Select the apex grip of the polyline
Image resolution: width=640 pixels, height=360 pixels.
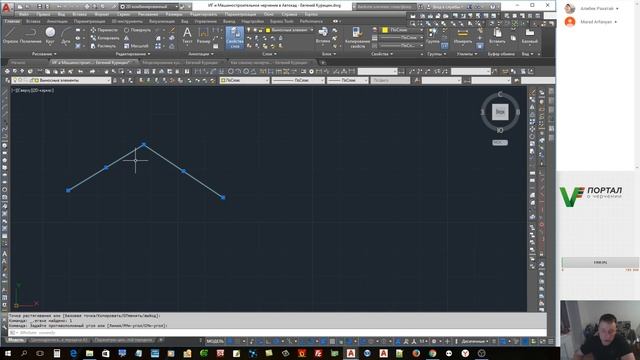[144, 144]
